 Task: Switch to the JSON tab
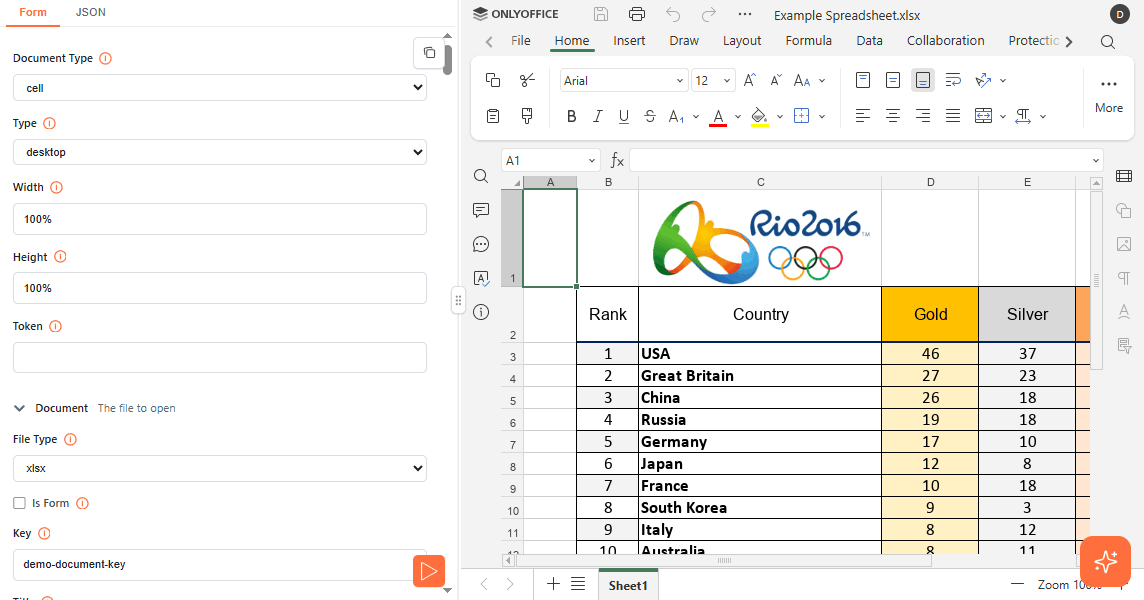point(91,12)
